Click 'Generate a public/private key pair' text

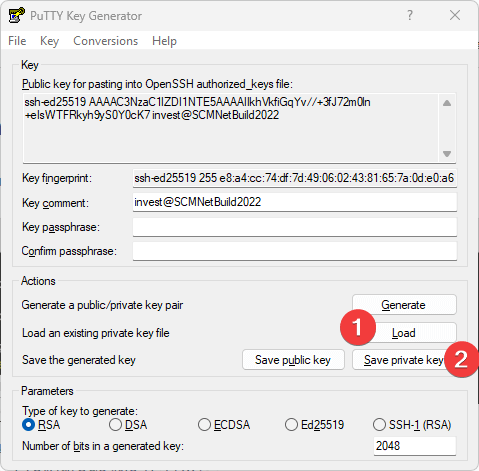point(102,305)
